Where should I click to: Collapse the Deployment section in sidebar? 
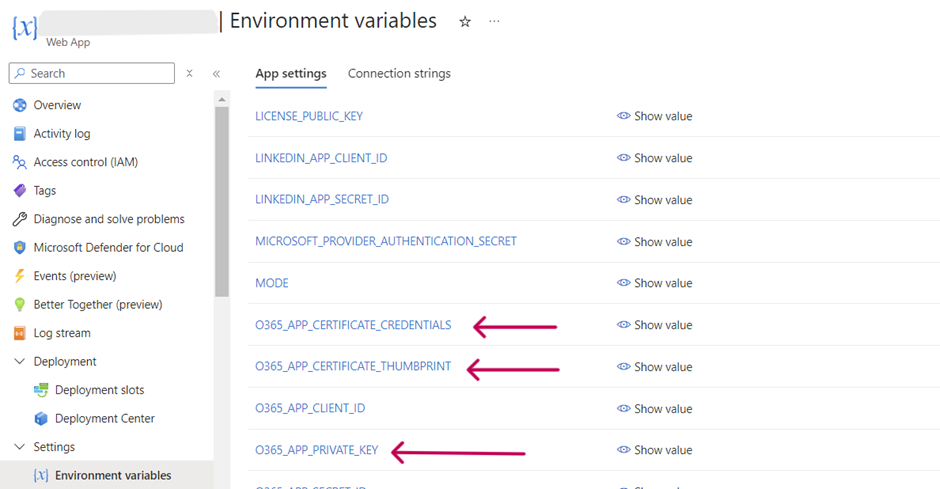19,362
